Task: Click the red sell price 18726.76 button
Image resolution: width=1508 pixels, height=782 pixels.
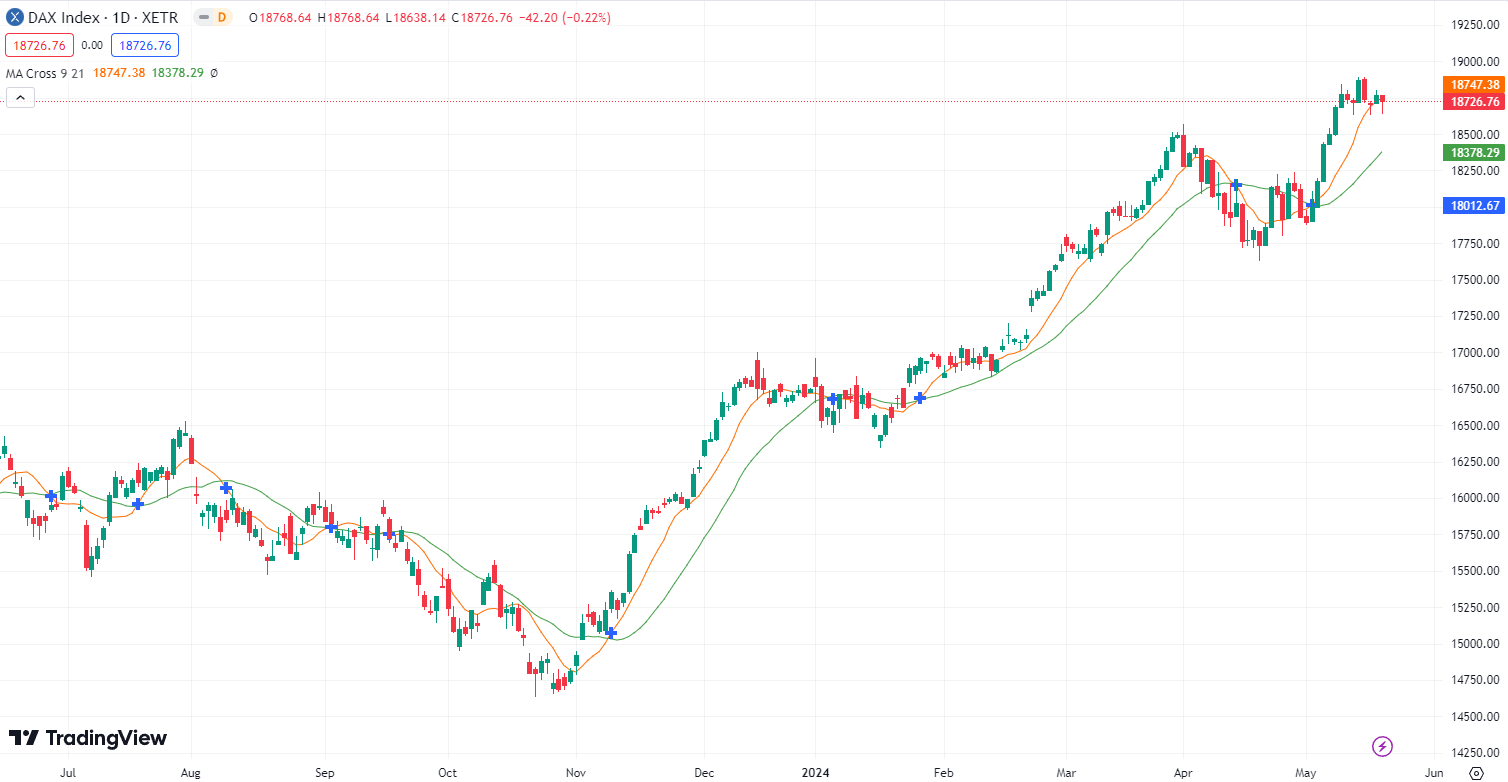Action: coord(38,45)
